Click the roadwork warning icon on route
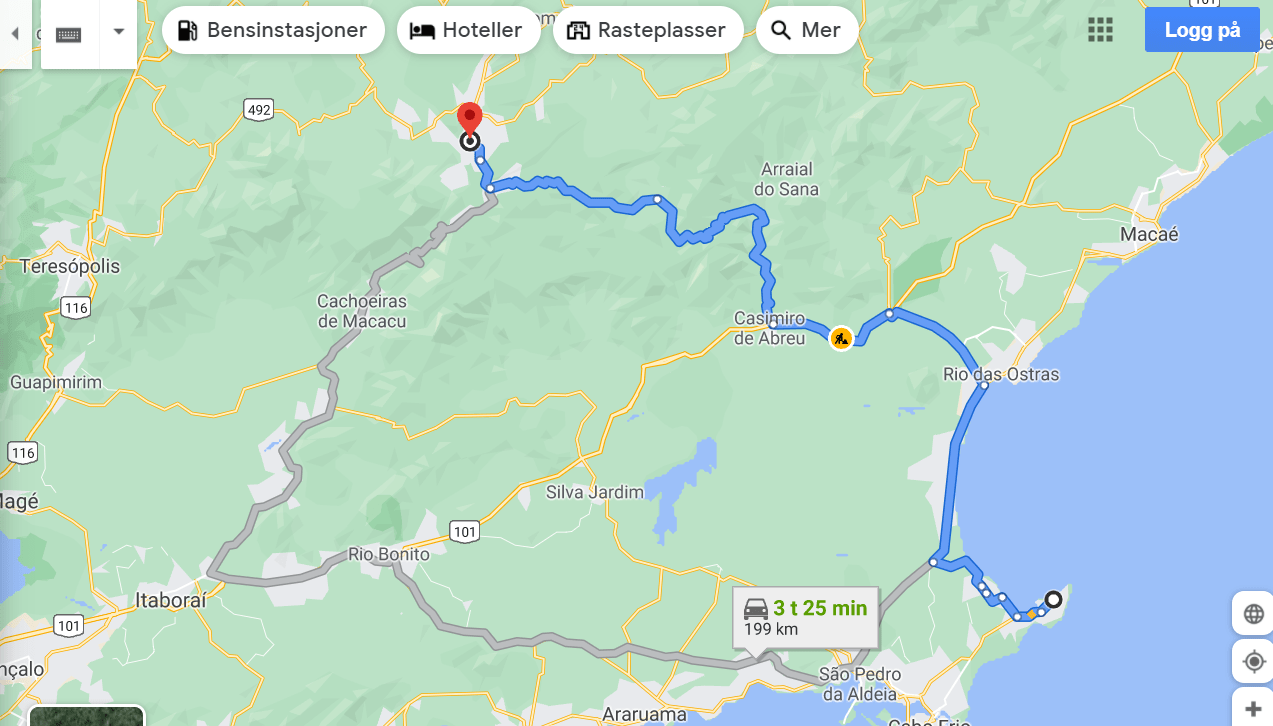 (841, 339)
